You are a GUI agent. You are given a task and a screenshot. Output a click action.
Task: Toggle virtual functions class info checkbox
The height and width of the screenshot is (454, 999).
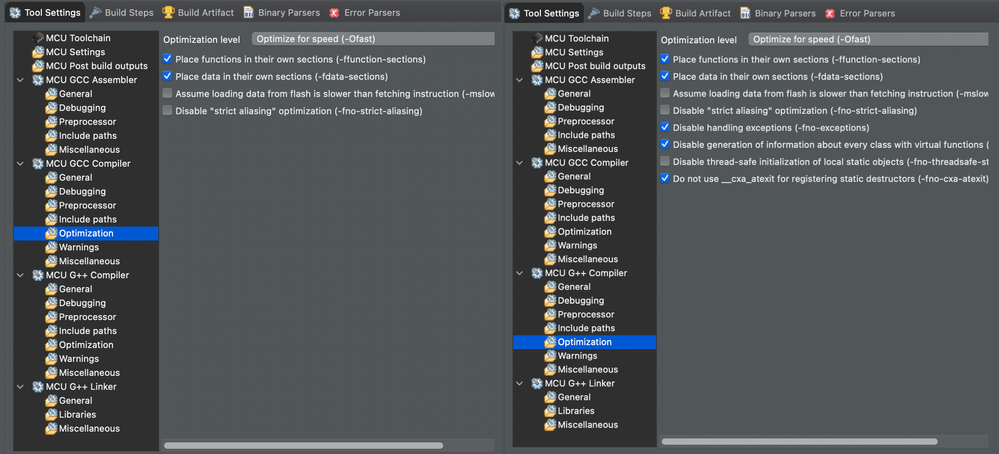tap(665, 145)
